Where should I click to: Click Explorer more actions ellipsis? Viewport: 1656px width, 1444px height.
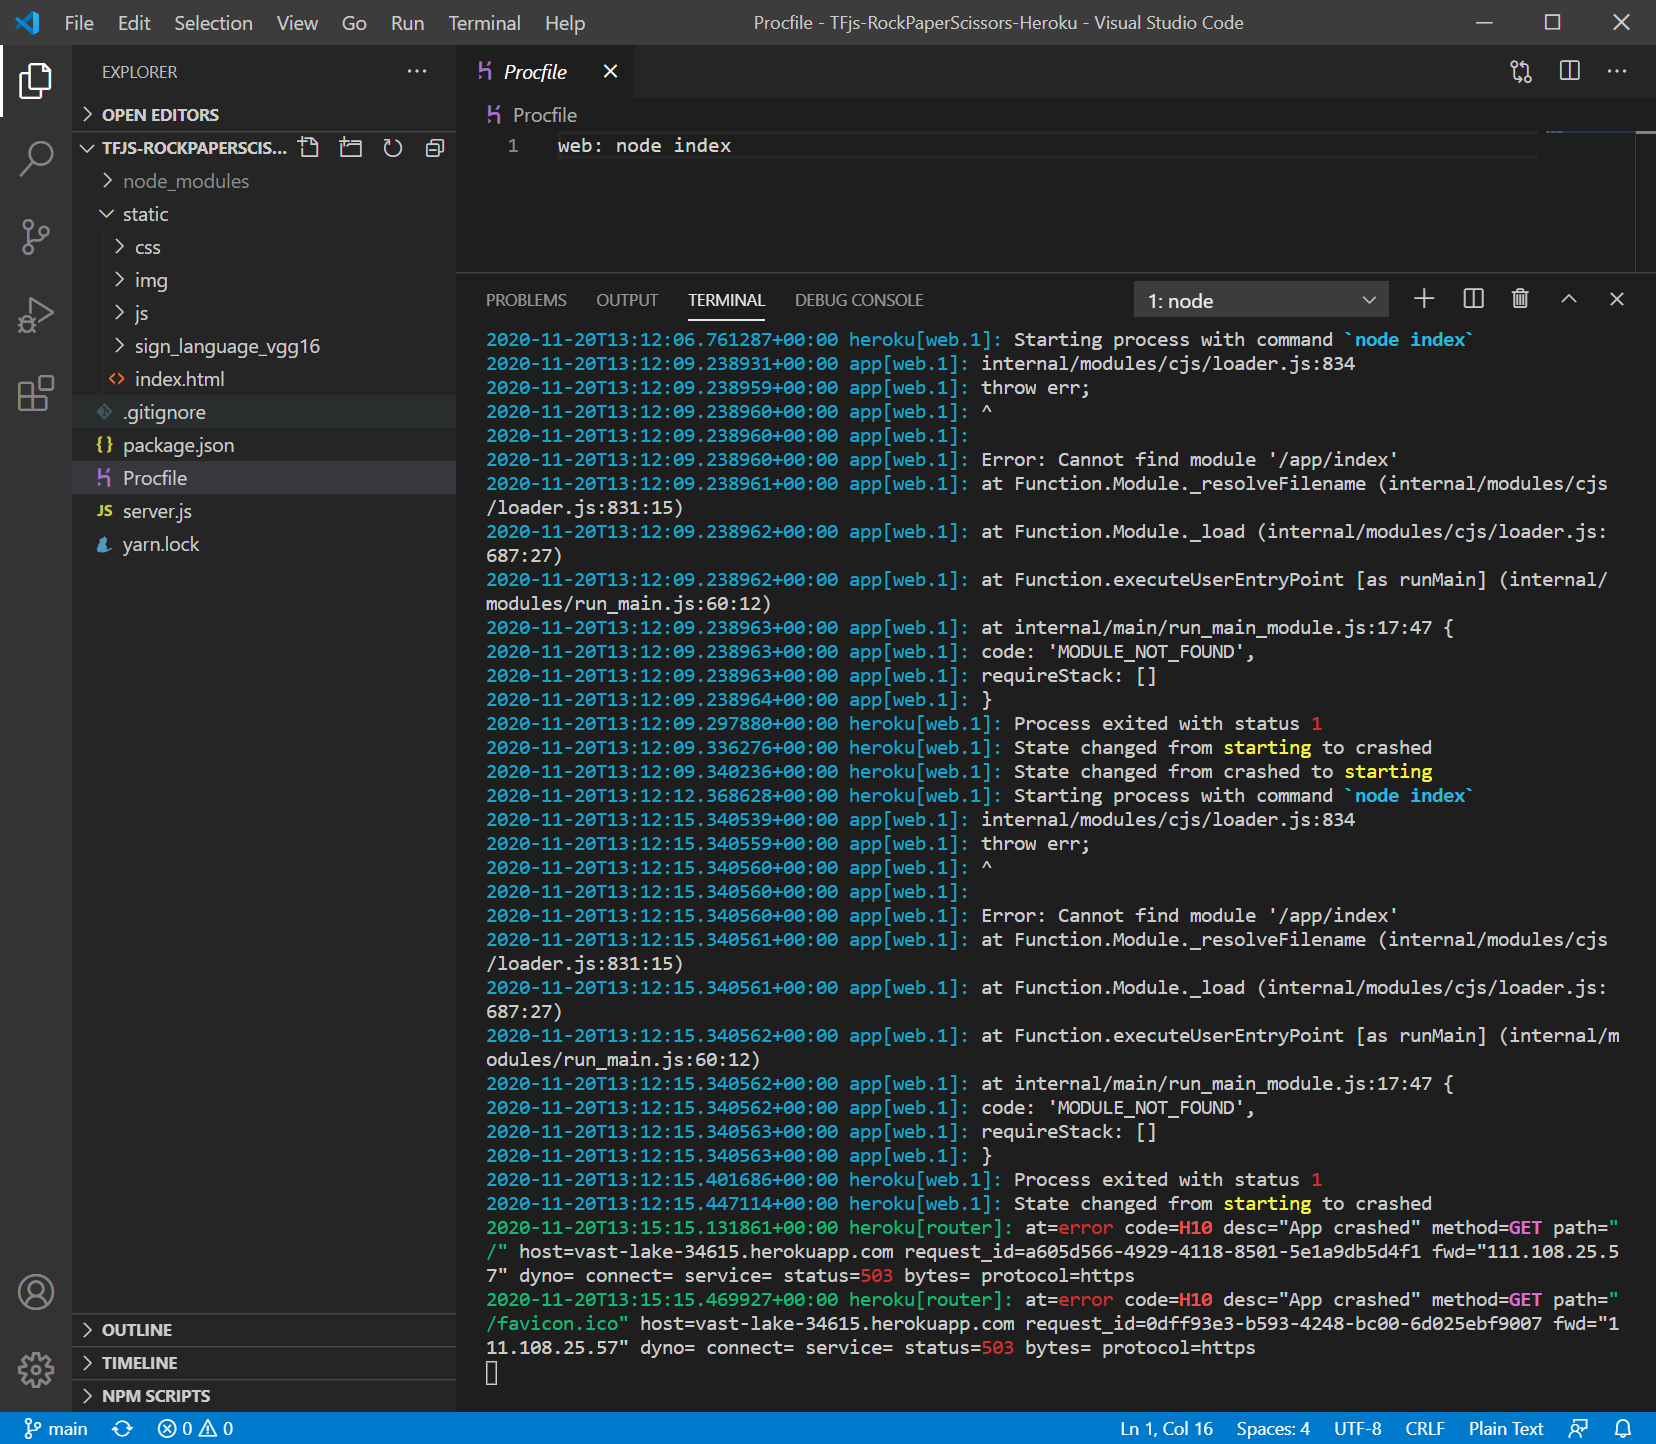(417, 71)
